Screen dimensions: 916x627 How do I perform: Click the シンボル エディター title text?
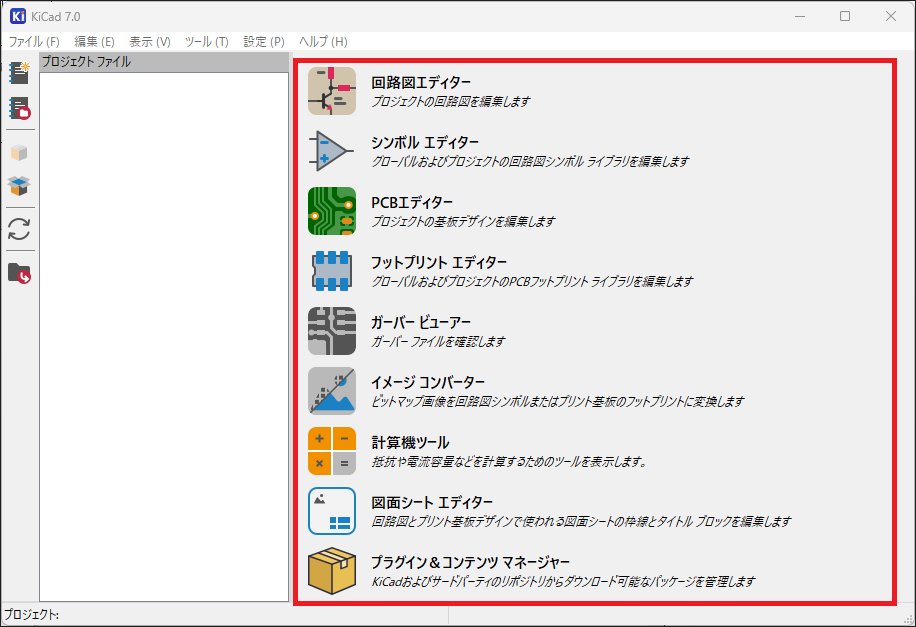tap(425, 143)
